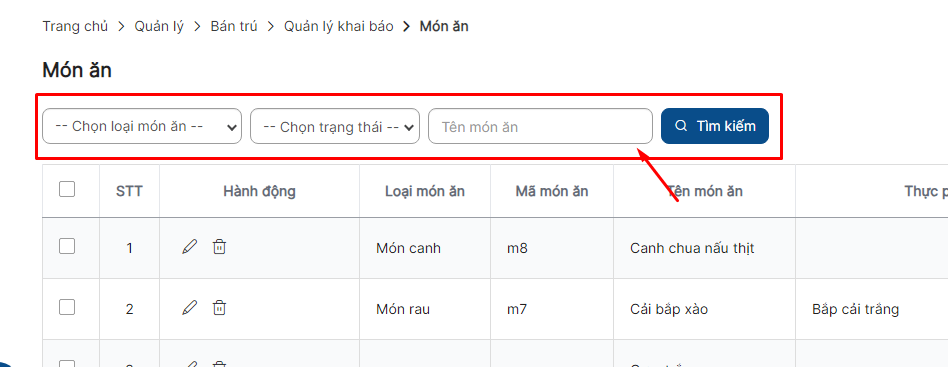Delete Canh chua nấu thịt via trash icon
This screenshot has width=948, height=367.
tap(219, 247)
